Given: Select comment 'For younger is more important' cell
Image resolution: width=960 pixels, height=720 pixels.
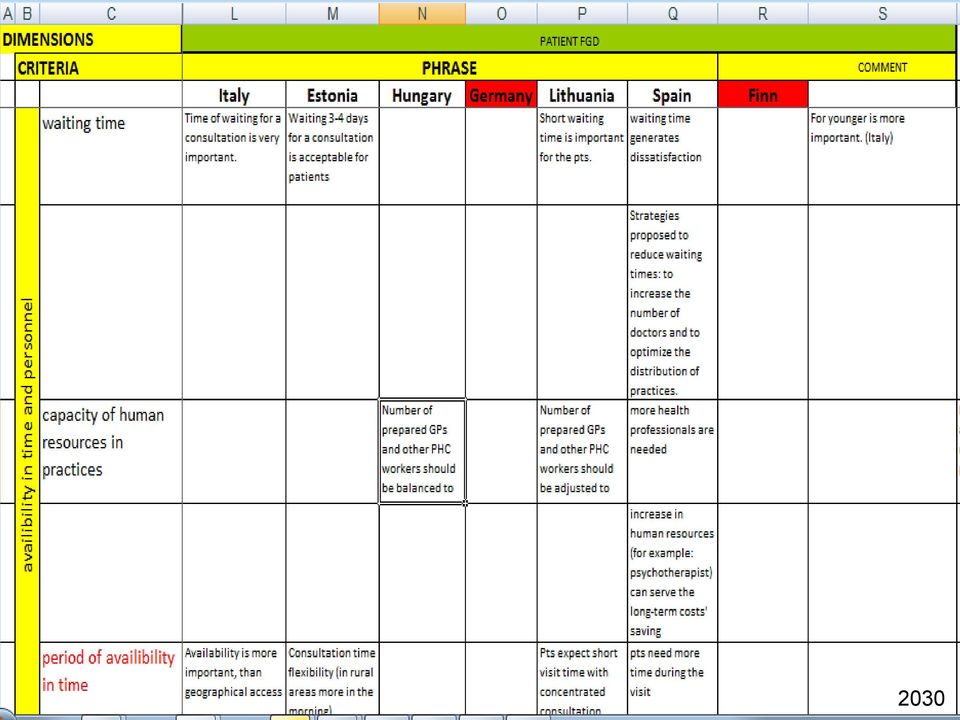Looking at the screenshot, I should 882,156.
